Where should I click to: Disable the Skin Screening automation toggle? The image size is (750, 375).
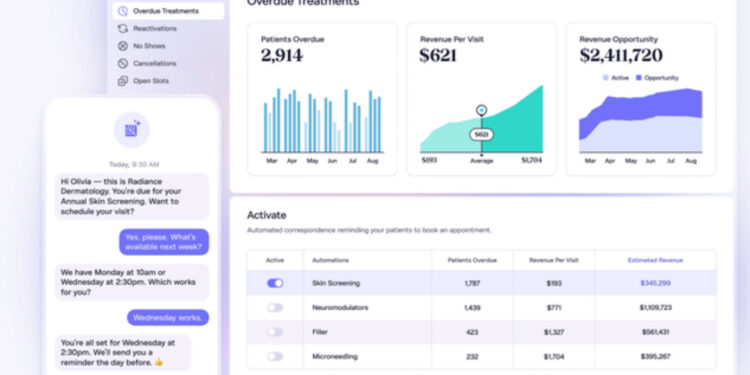pyautogui.click(x=275, y=283)
